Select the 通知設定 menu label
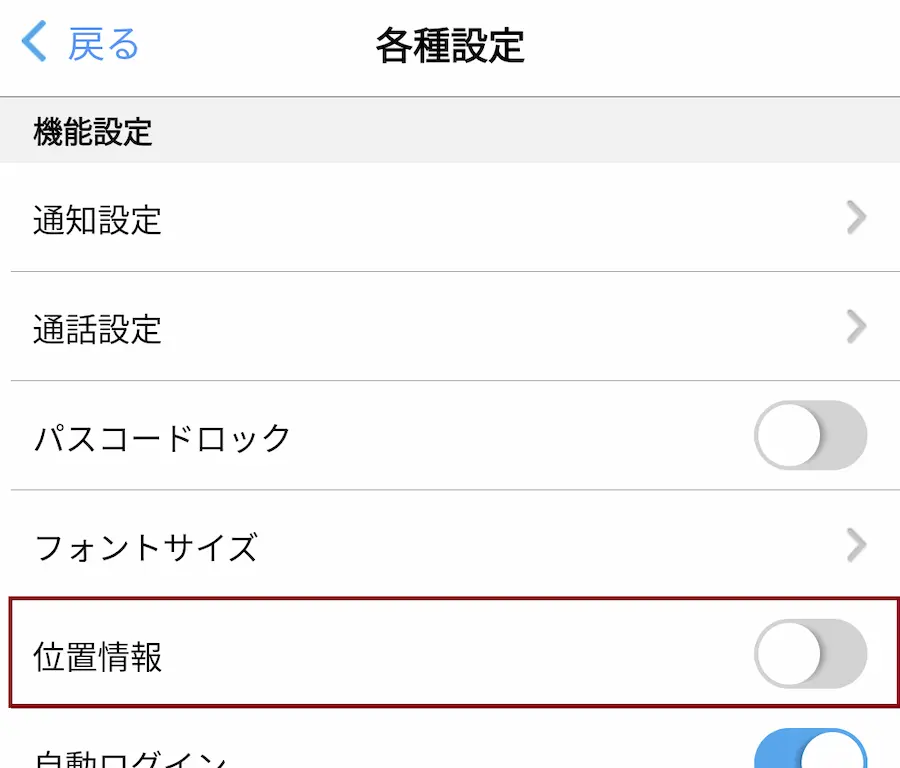Screen dimensions: 900x768 point(97,220)
